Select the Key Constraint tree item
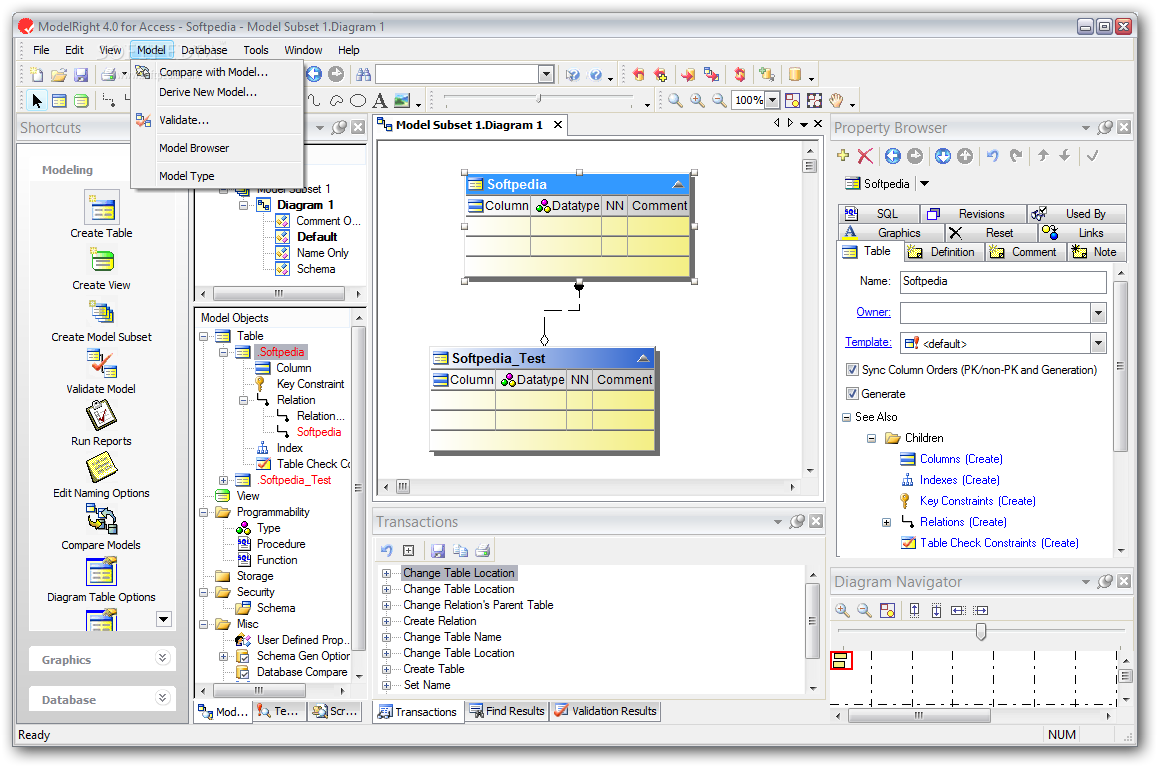This screenshot has width=1158, height=767. coord(310,385)
